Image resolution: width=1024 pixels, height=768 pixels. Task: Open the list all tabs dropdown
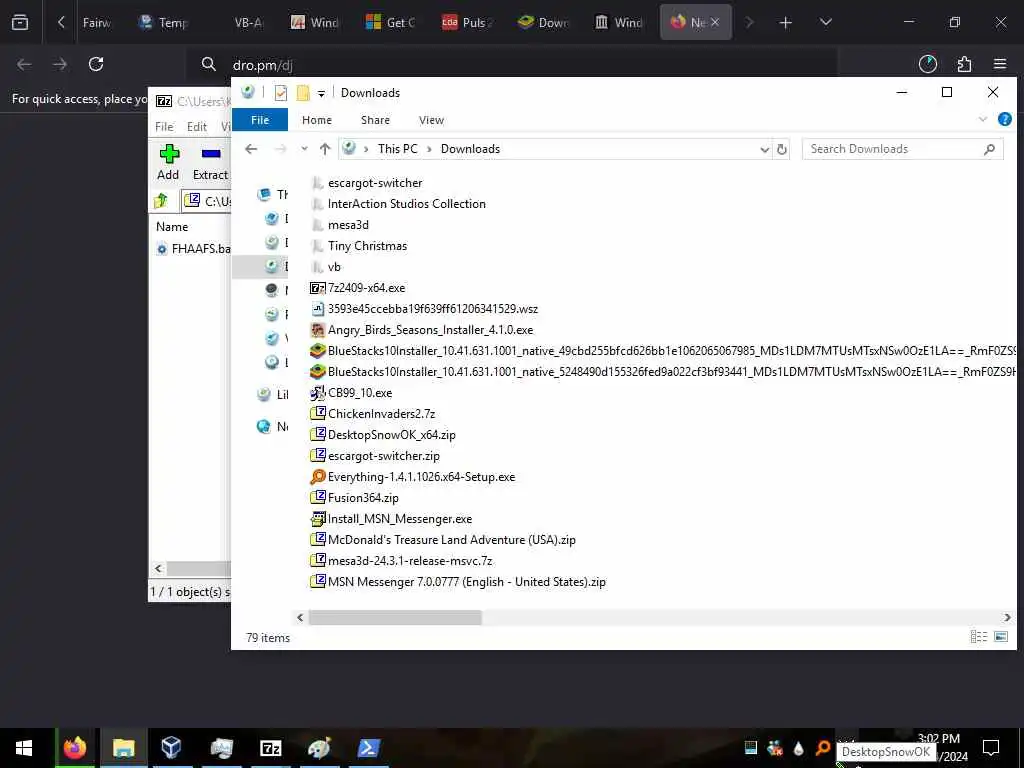(x=825, y=23)
